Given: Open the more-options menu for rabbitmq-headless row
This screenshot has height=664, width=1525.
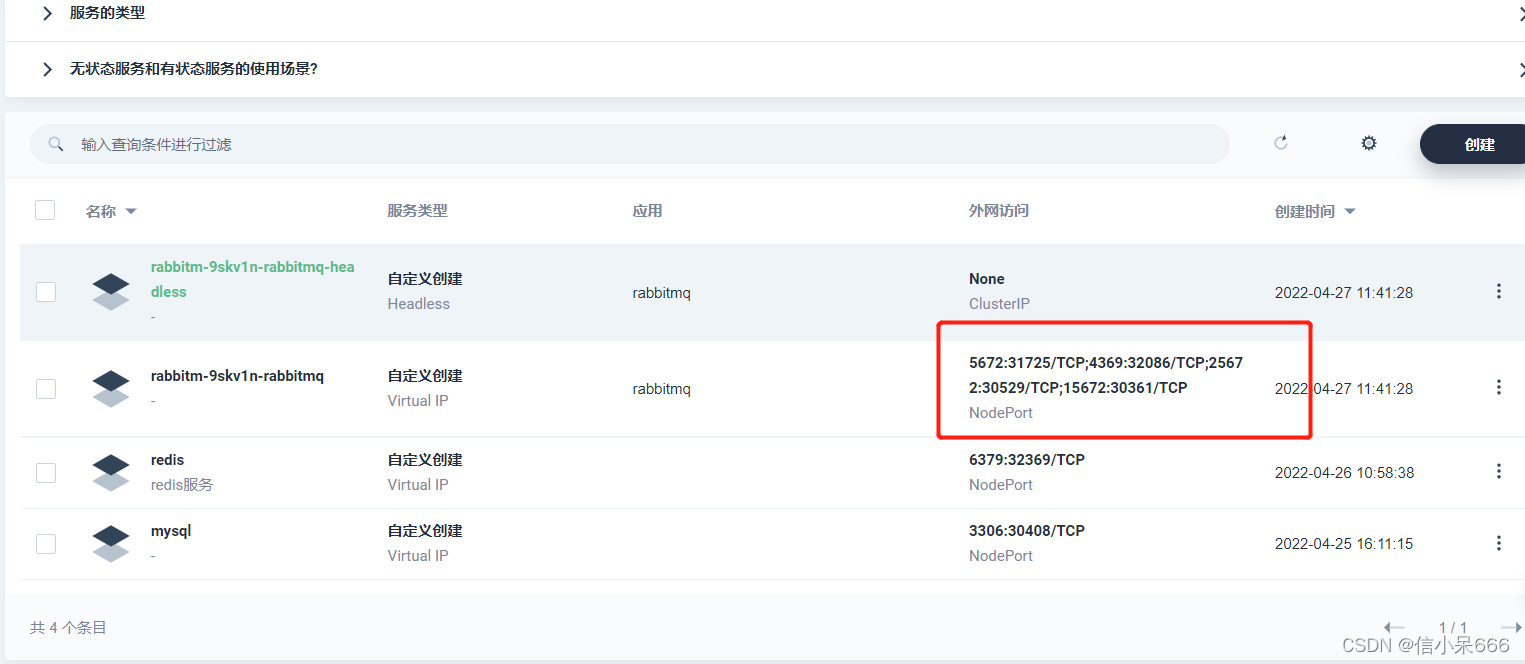Looking at the screenshot, I should click(1498, 291).
